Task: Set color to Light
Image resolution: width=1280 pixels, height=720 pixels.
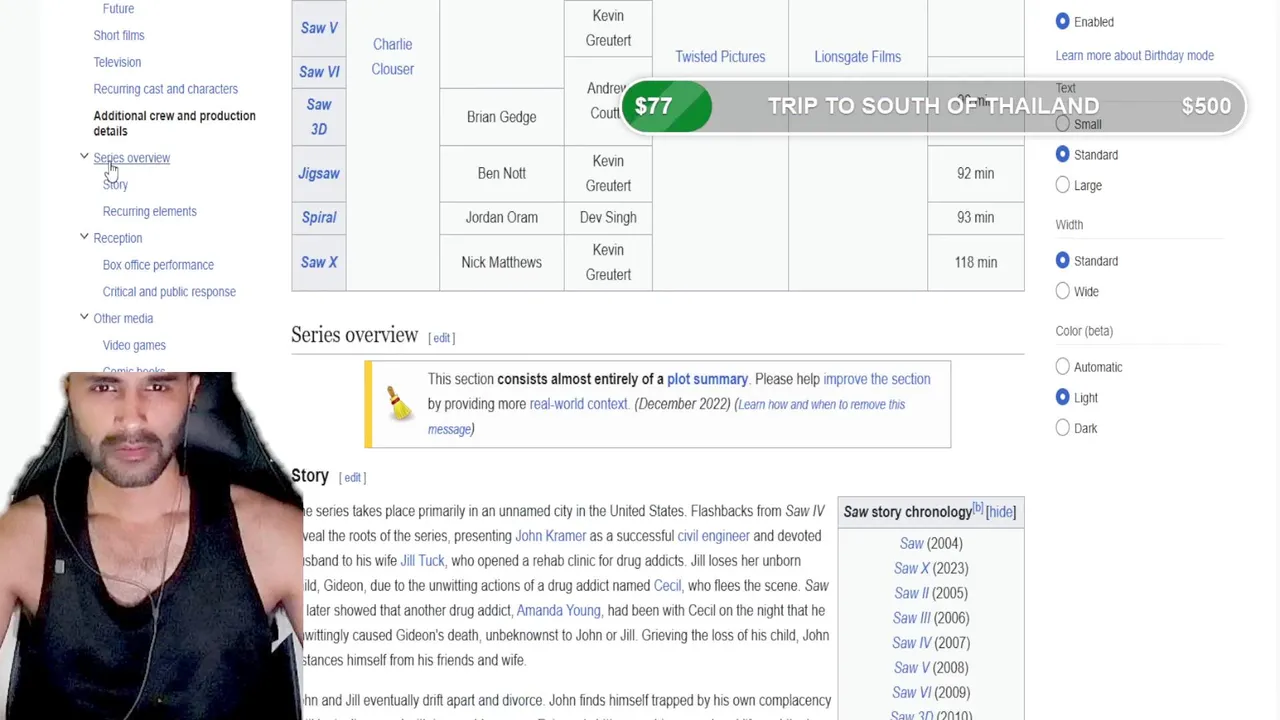Action: click(x=1062, y=397)
